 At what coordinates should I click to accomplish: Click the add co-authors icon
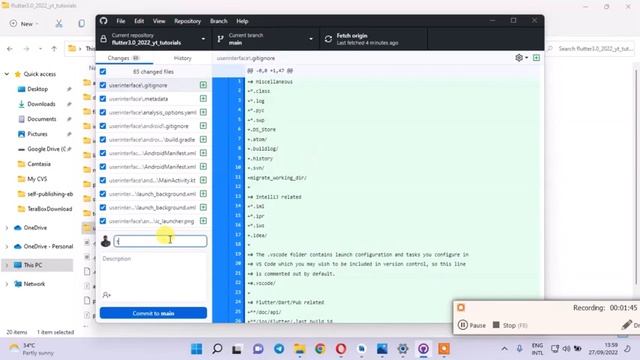point(107,295)
